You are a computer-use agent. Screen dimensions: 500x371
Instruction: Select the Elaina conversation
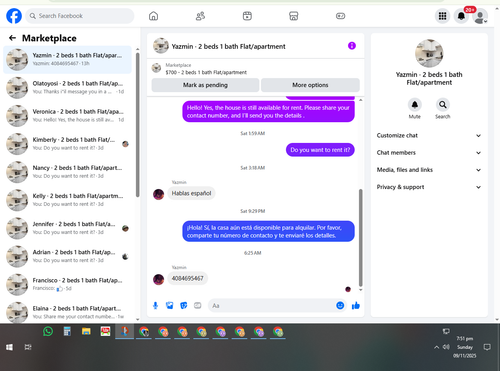[67, 312]
